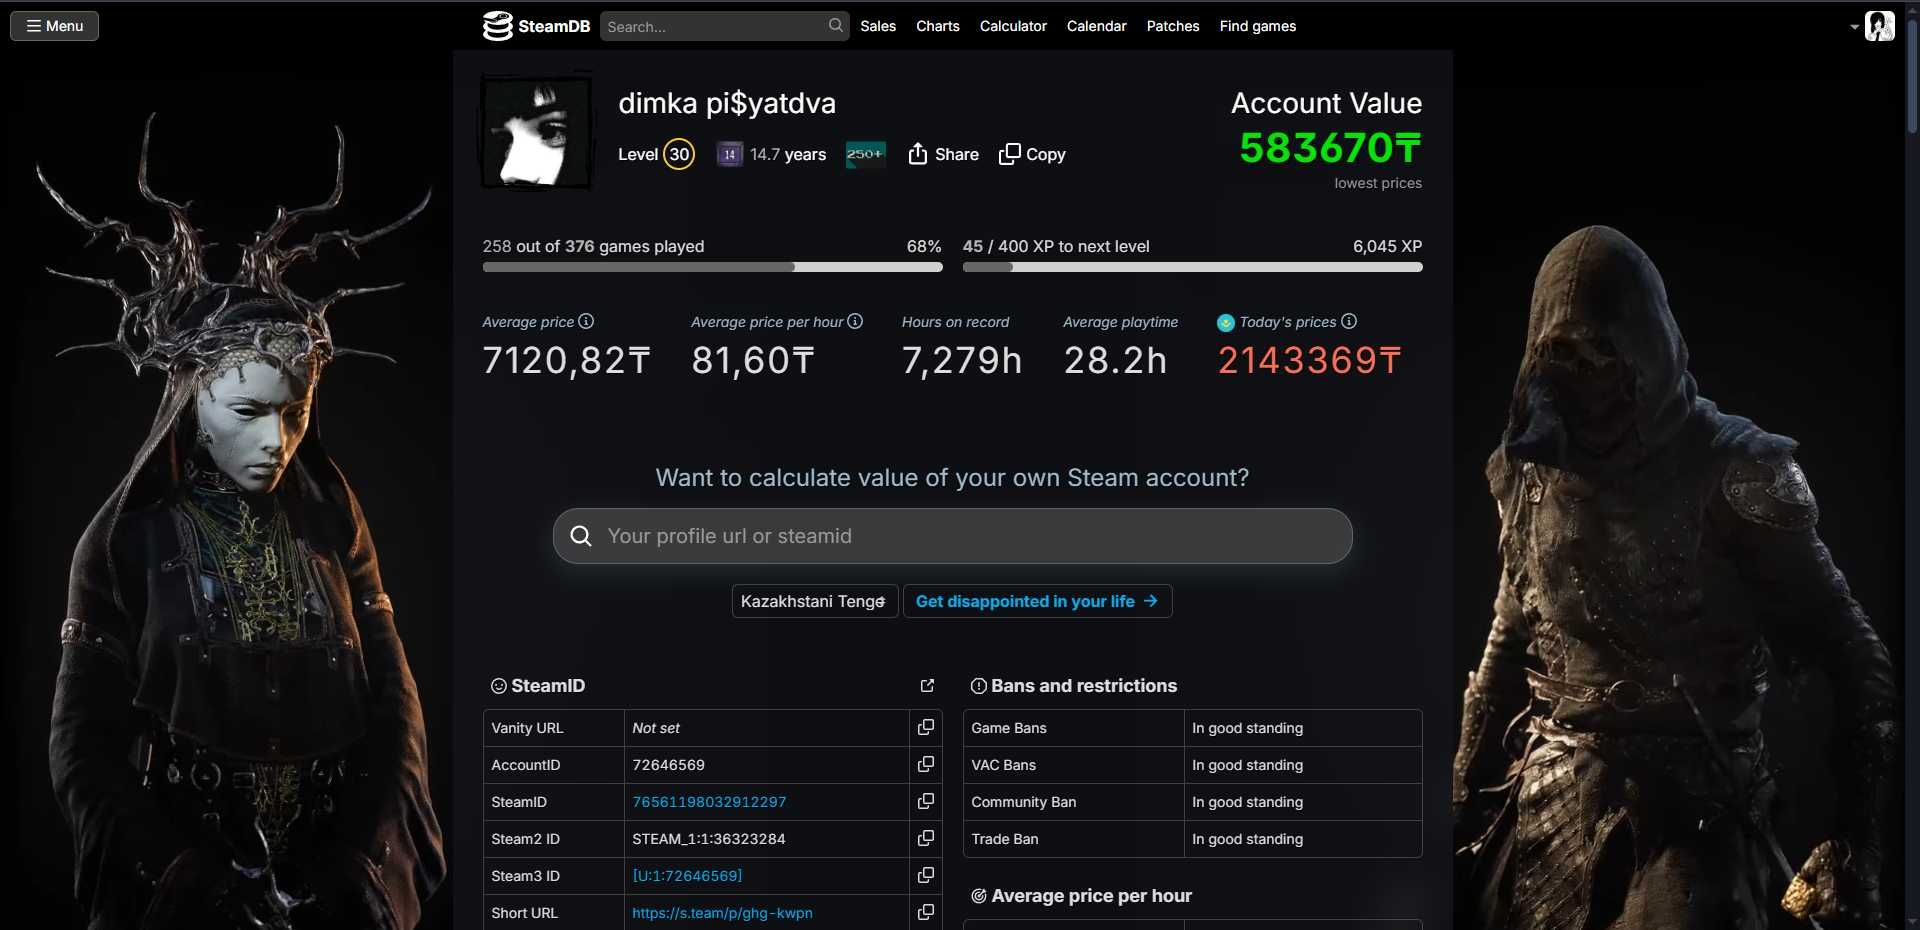Copy the Vanity URL value

pos(926,727)
